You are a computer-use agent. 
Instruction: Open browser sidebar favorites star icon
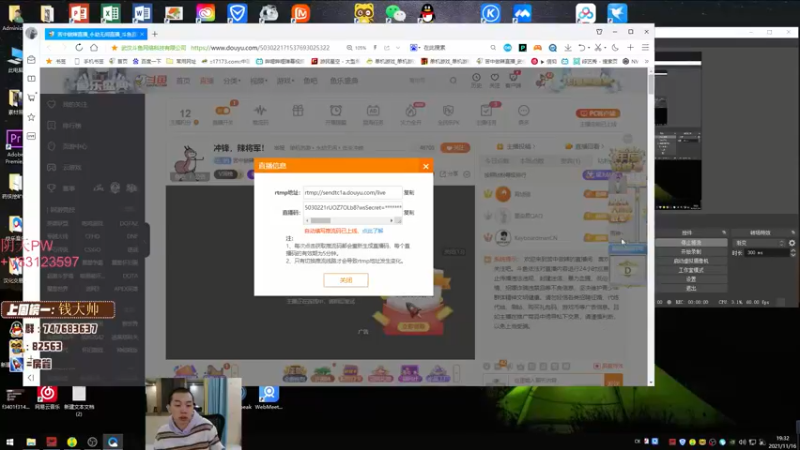(x=31, y=117)
